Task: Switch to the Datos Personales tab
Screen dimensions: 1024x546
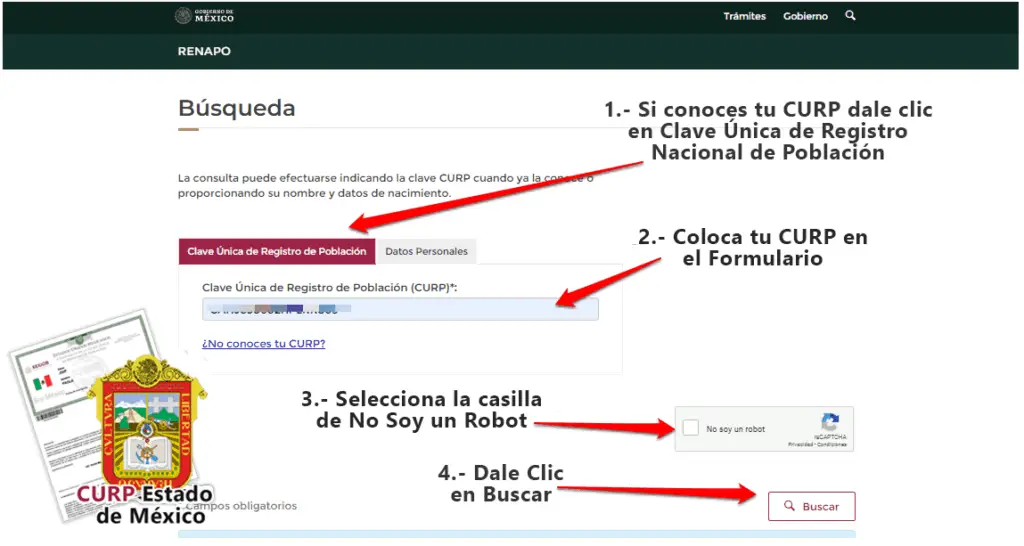Action: [426, 251]
